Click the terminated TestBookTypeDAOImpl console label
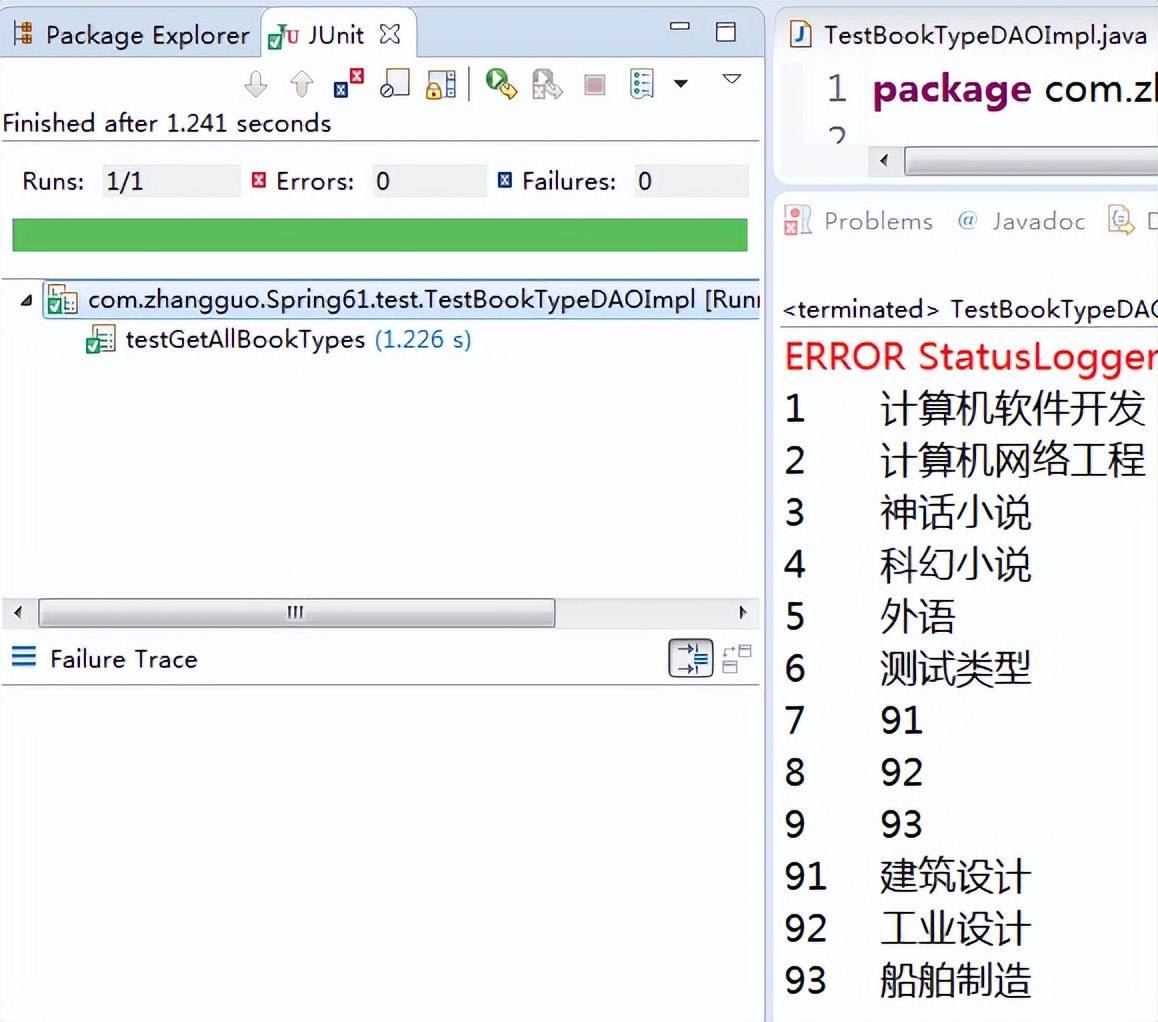Screen dimensions: 1158x1022 (969, 309)
